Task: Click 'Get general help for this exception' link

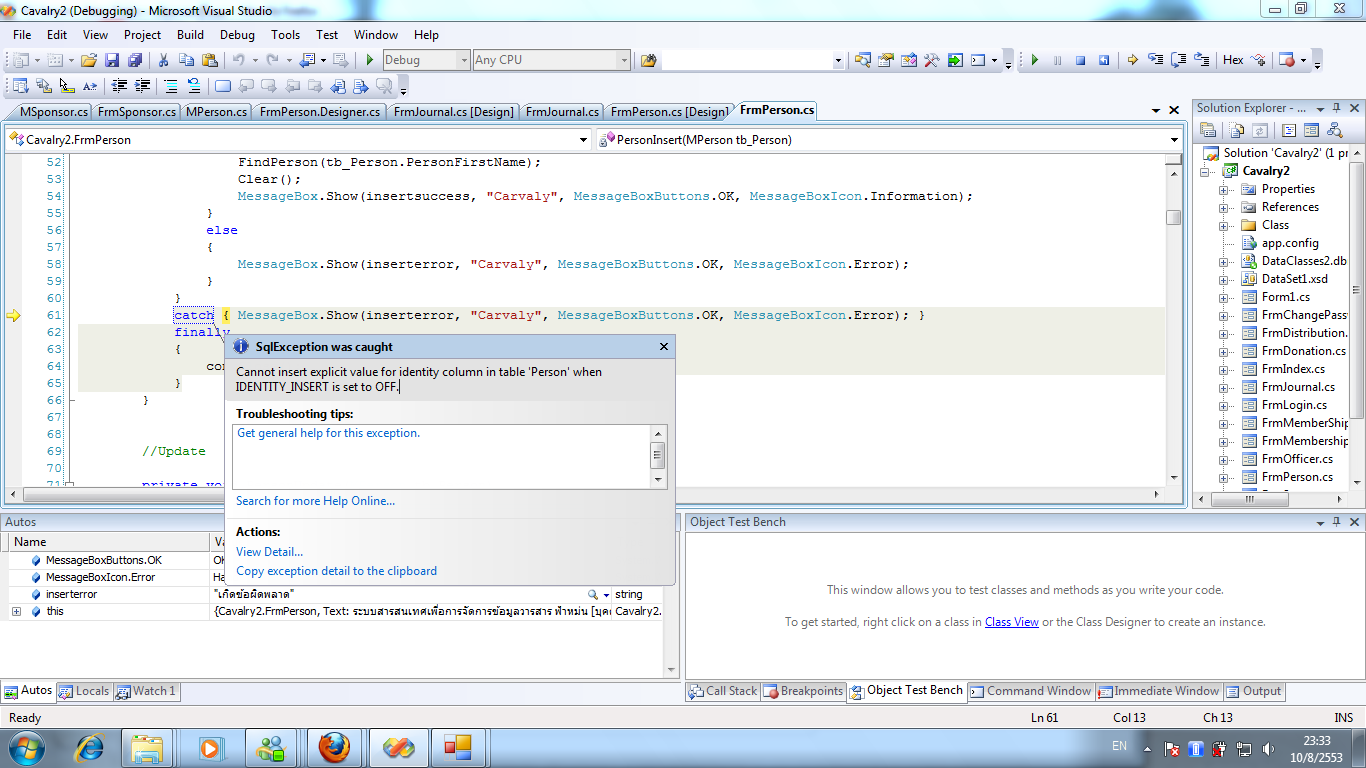Action: [x=328, y=433]
